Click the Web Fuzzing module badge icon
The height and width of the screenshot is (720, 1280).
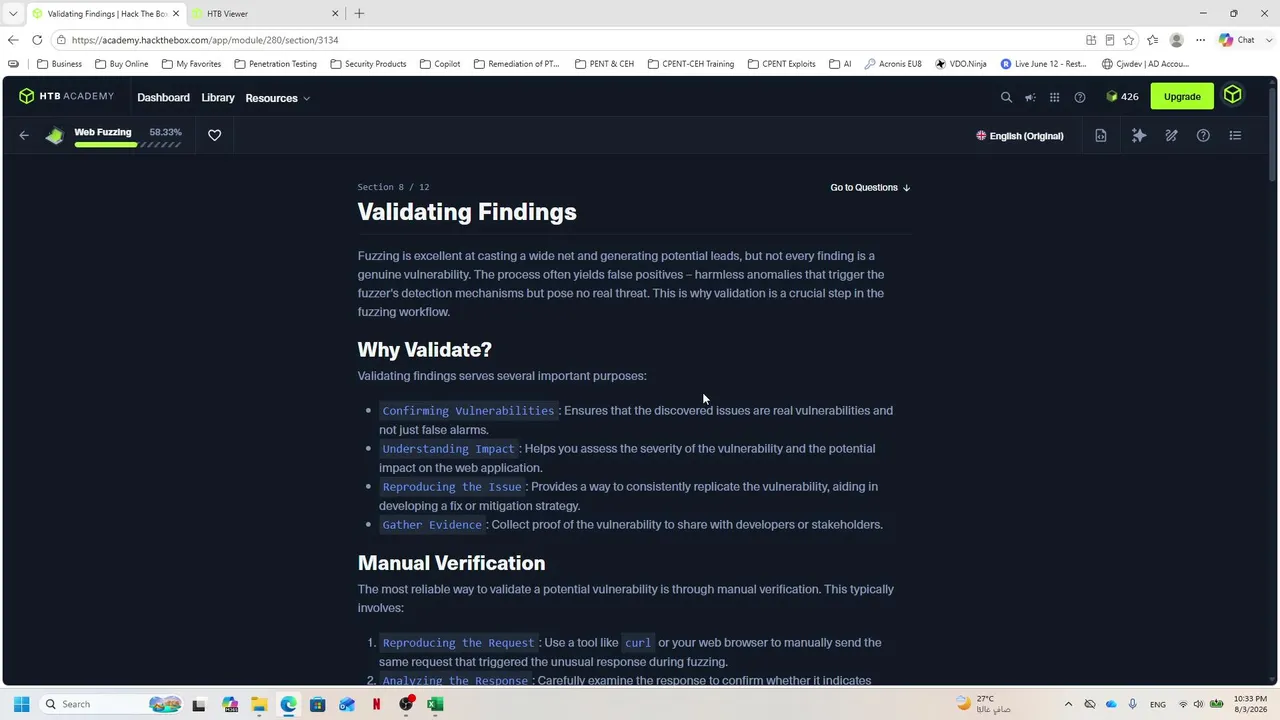tap(55, 136)
